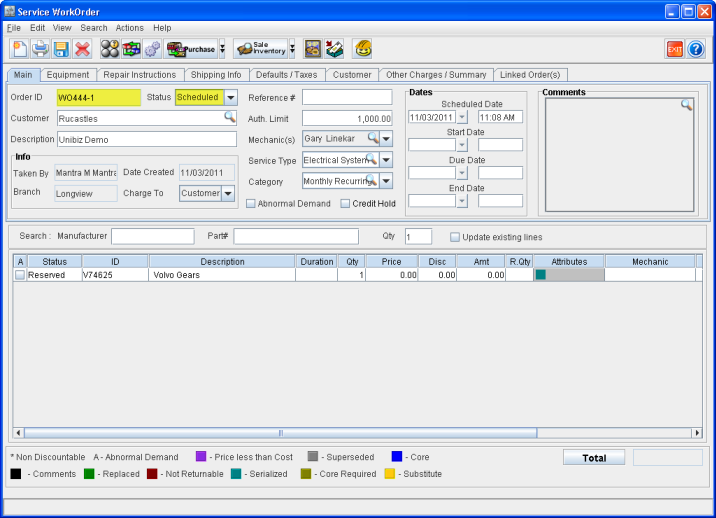Image resolution: width=716 pixels, height=518 pixels.
Task: Click the Purchase toolbar button
Action: (191, 49)
